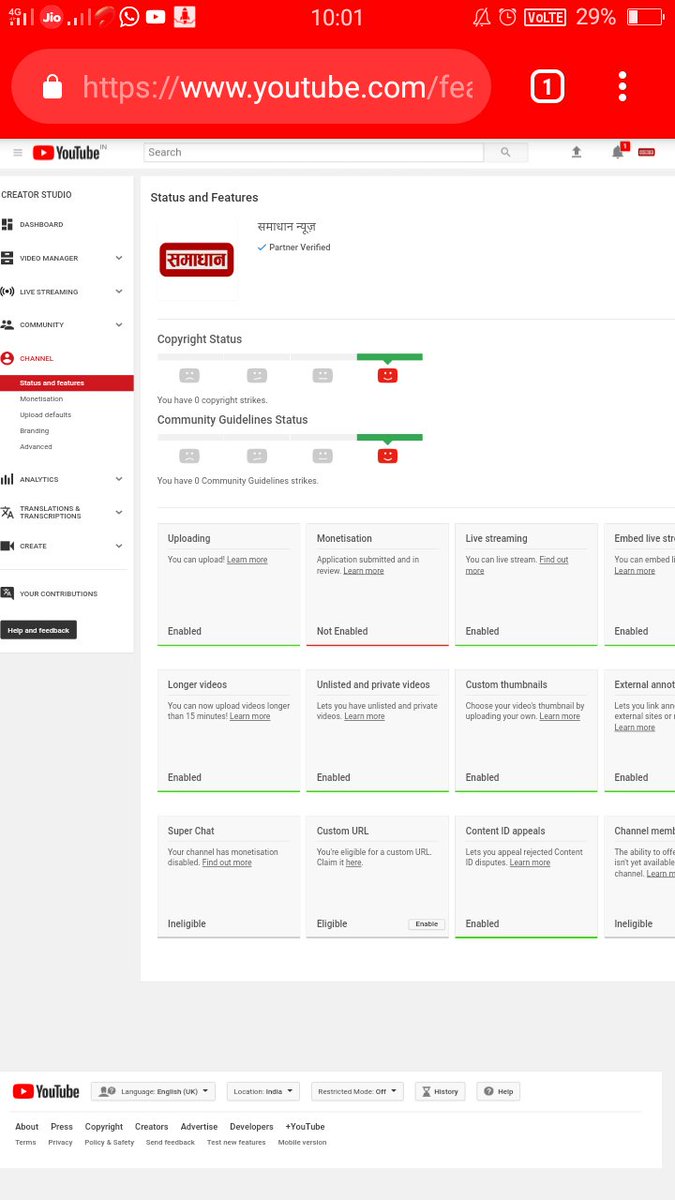
Task: Click the Community people icon
Action: click(x=7, y=325)
